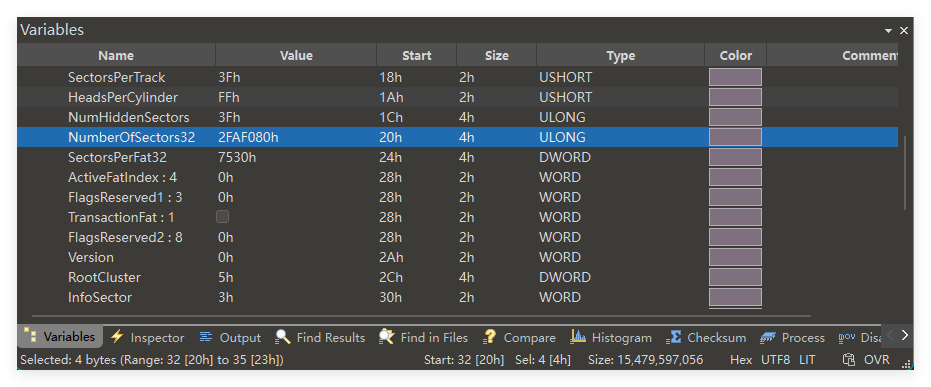Click the Checksum sigma icon
This screenshot has height=387, width=931.
click(673, 337)
